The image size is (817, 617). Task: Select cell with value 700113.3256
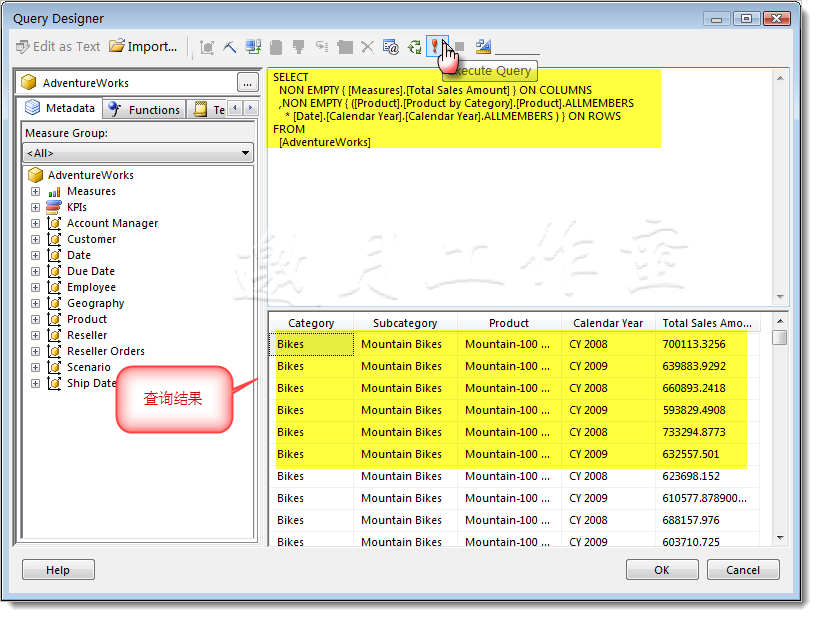point(707,344)
